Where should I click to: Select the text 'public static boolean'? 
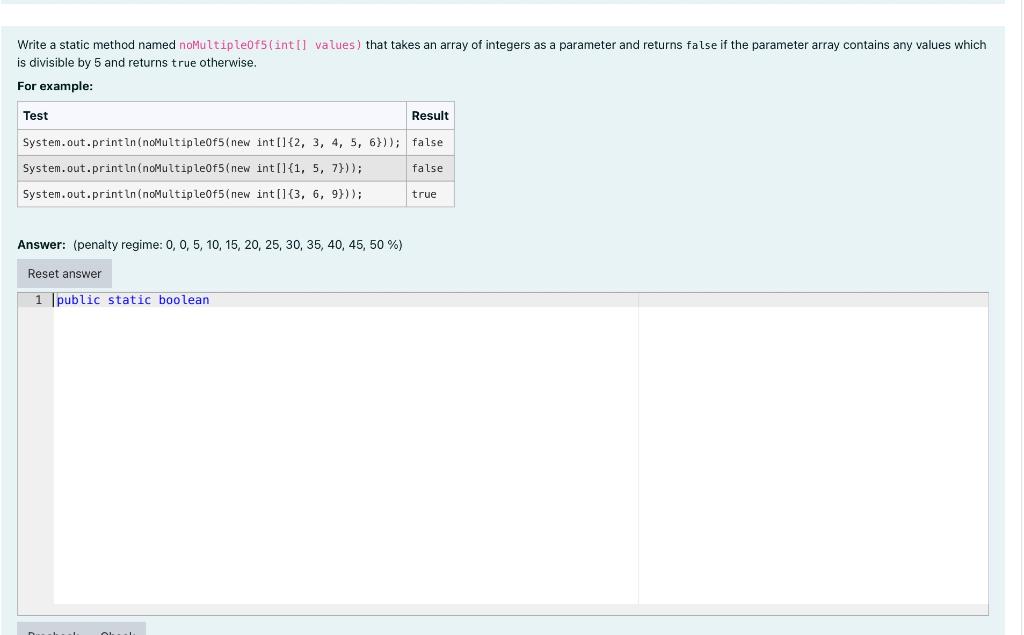point(131,299)
